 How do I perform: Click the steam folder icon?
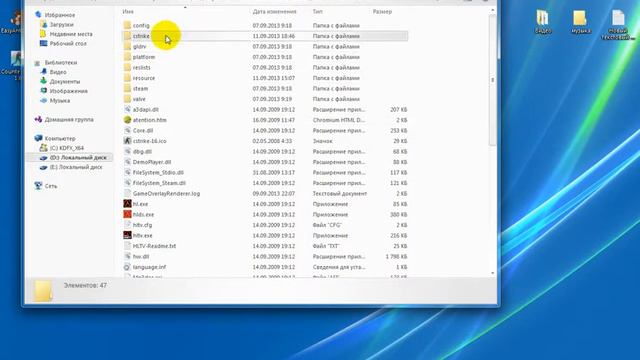click(x=127, y=89)
